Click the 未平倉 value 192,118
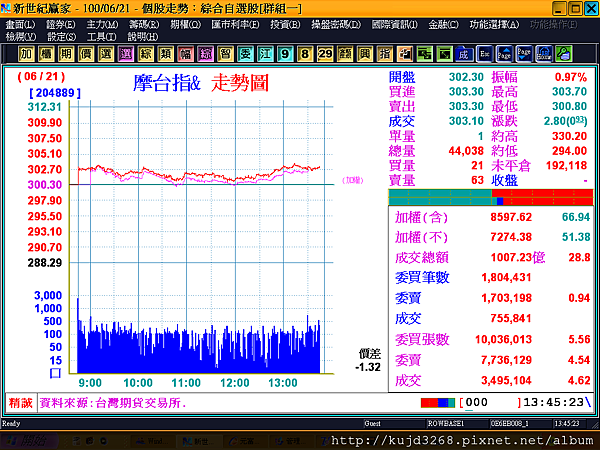Screen dimensions: 600x450 point(566,166)
